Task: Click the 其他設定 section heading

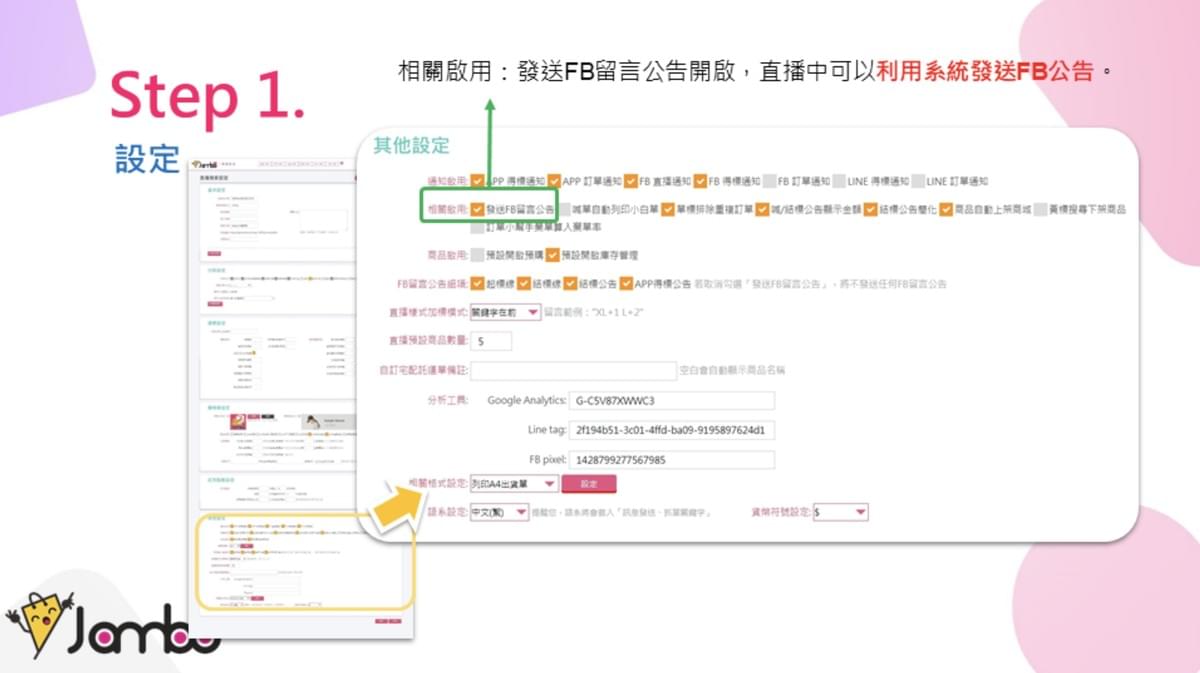Action: pos(411,145)
